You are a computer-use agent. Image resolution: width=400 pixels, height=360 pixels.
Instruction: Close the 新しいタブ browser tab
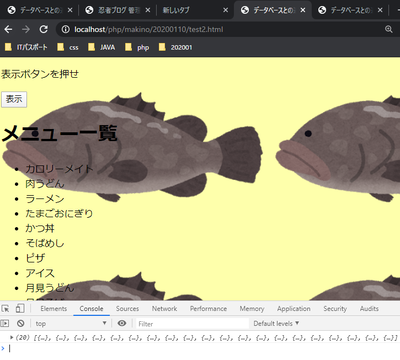[225, 10]
